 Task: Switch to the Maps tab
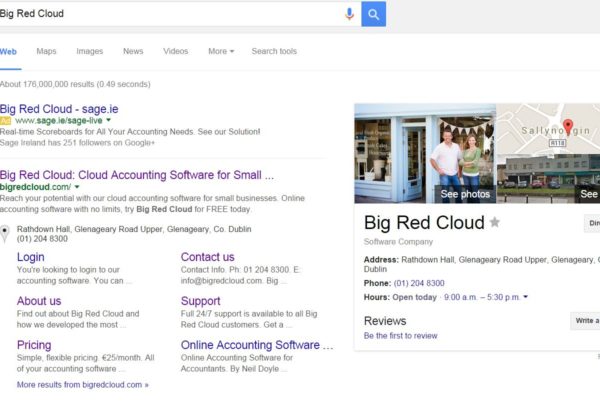click(x=46, y=51)
